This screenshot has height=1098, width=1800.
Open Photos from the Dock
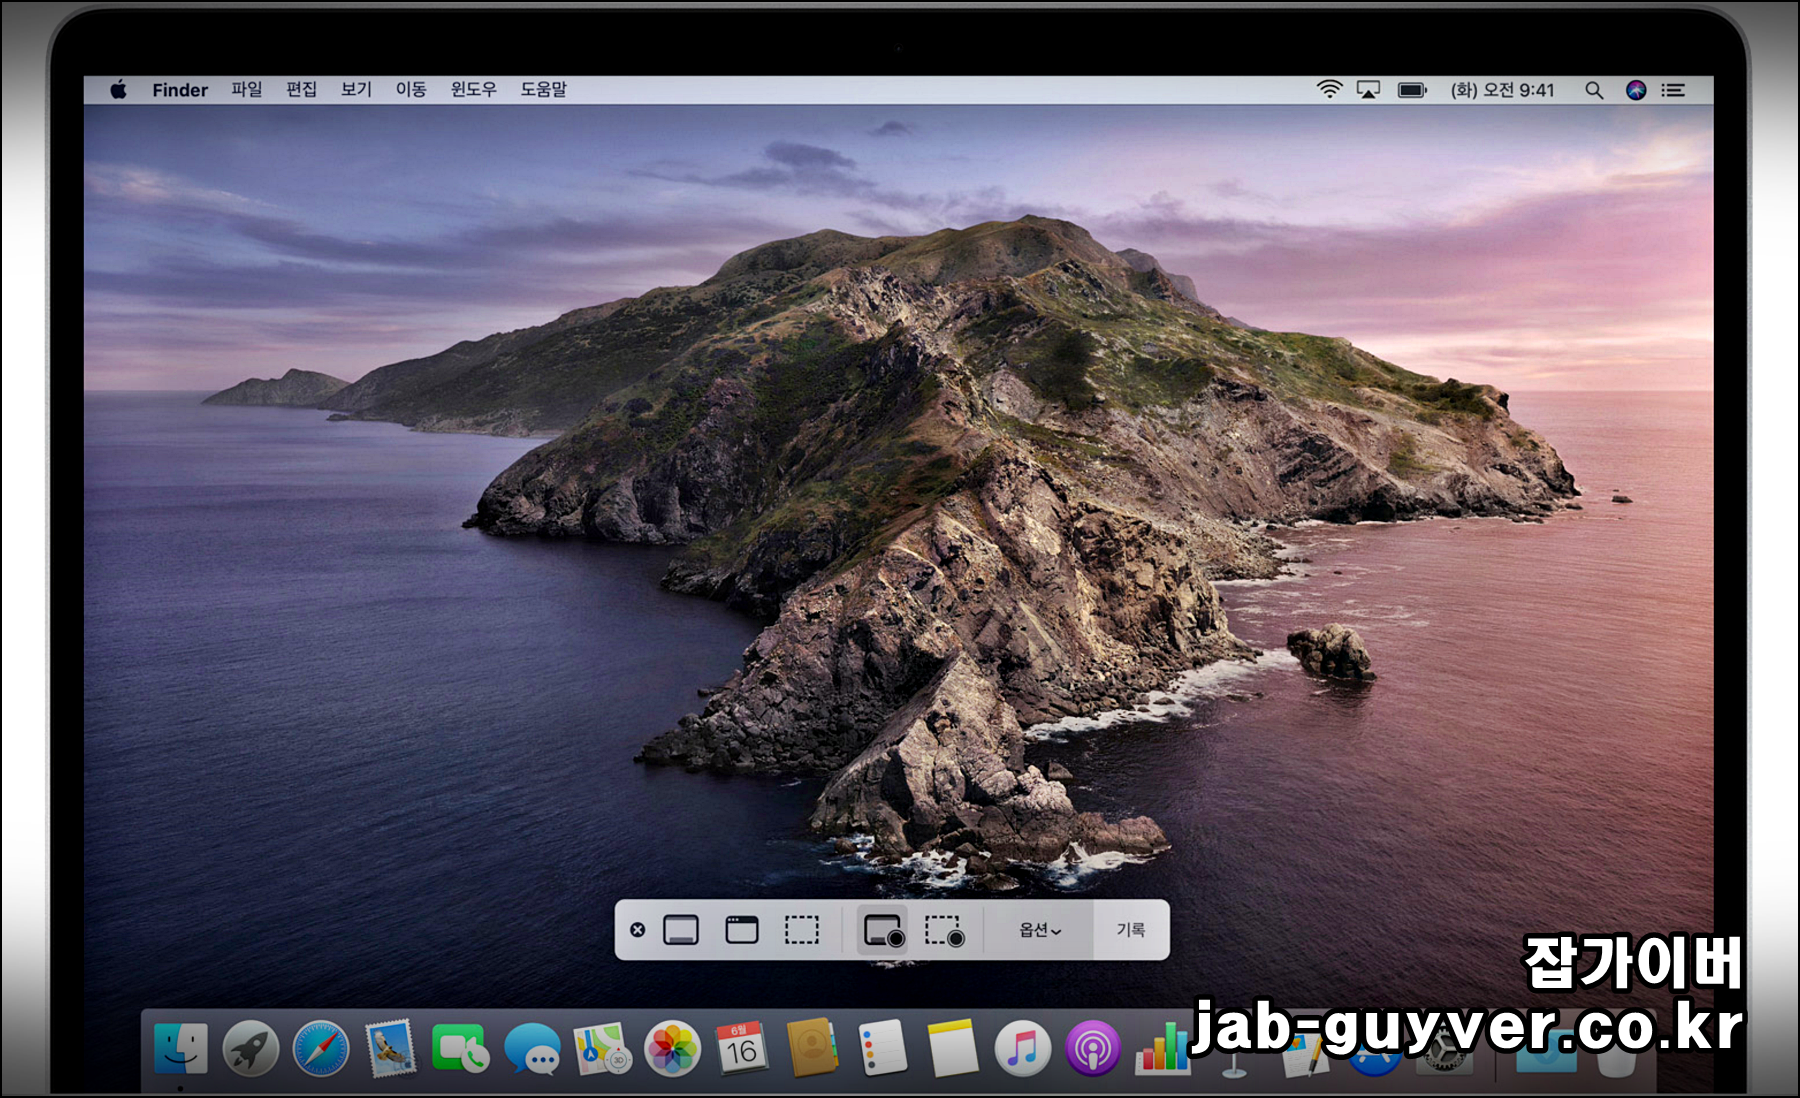coord(672,1048)
